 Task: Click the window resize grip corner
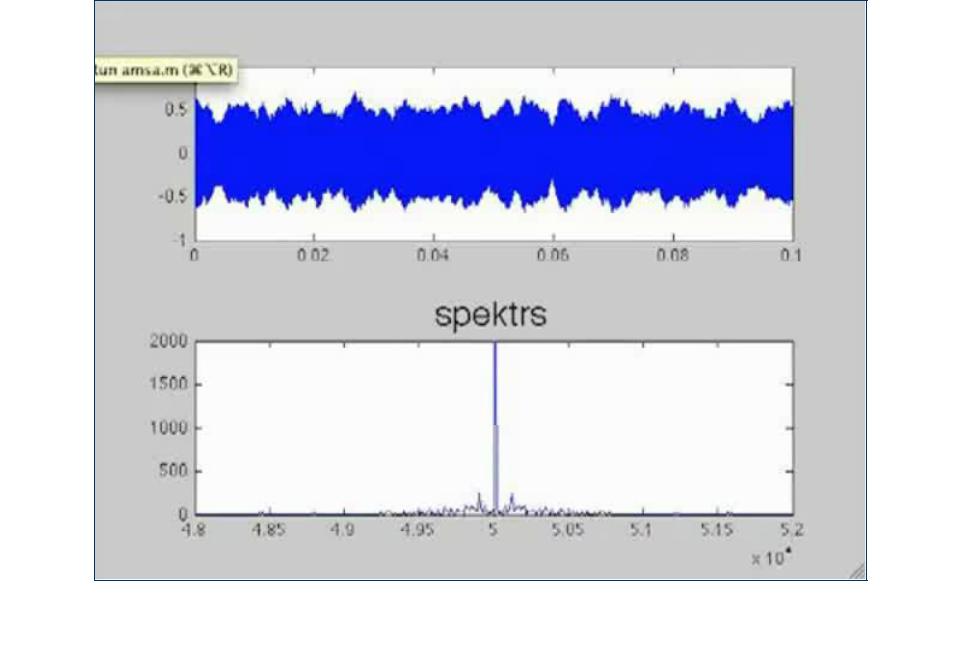858,571
